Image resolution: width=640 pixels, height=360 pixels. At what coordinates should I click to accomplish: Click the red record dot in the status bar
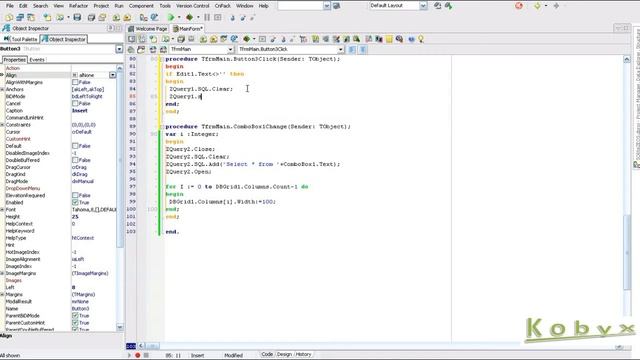138,355
